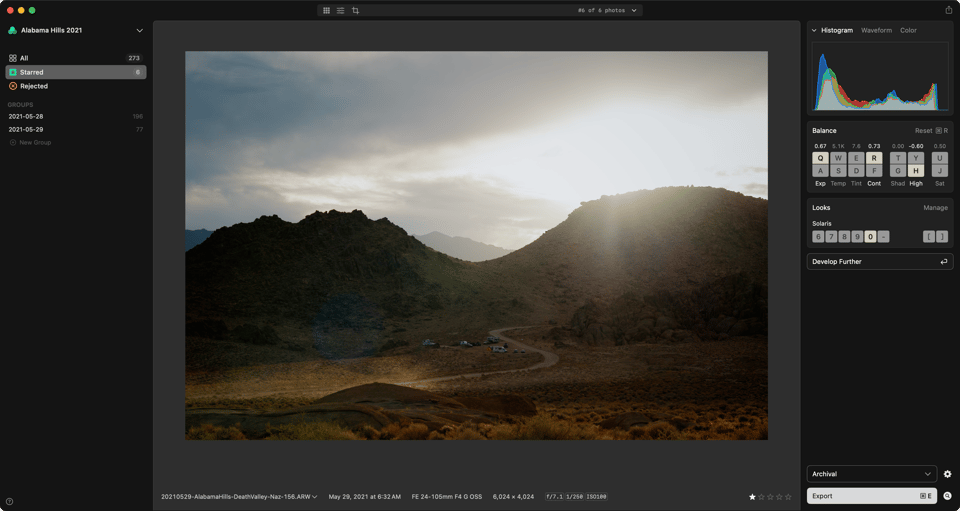Click the 6,024 × 4,024 dimensions text
The image size is (960, 511).
pos(513,497)
